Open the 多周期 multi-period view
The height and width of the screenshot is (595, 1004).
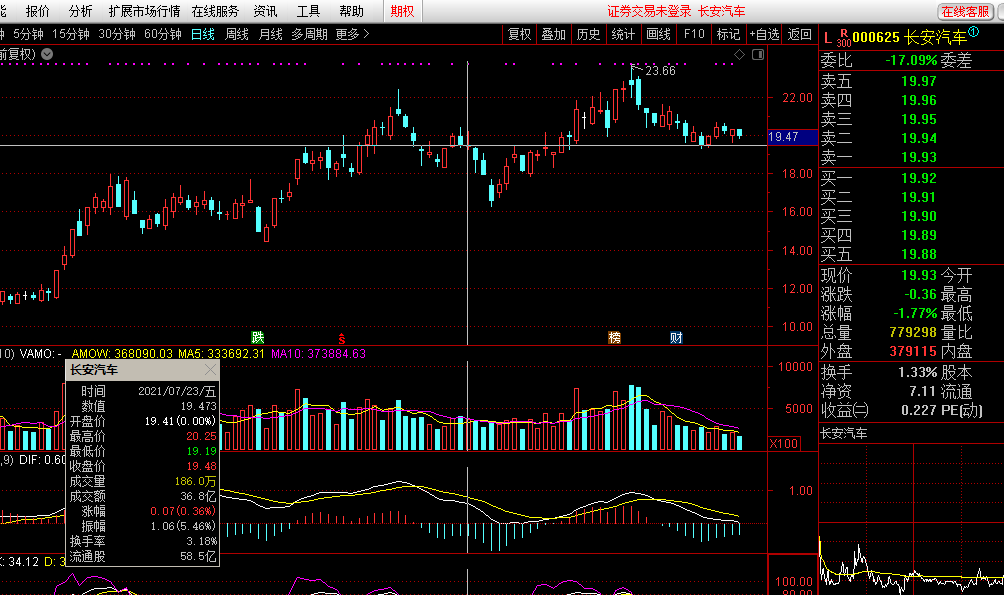tap(309, 35)
